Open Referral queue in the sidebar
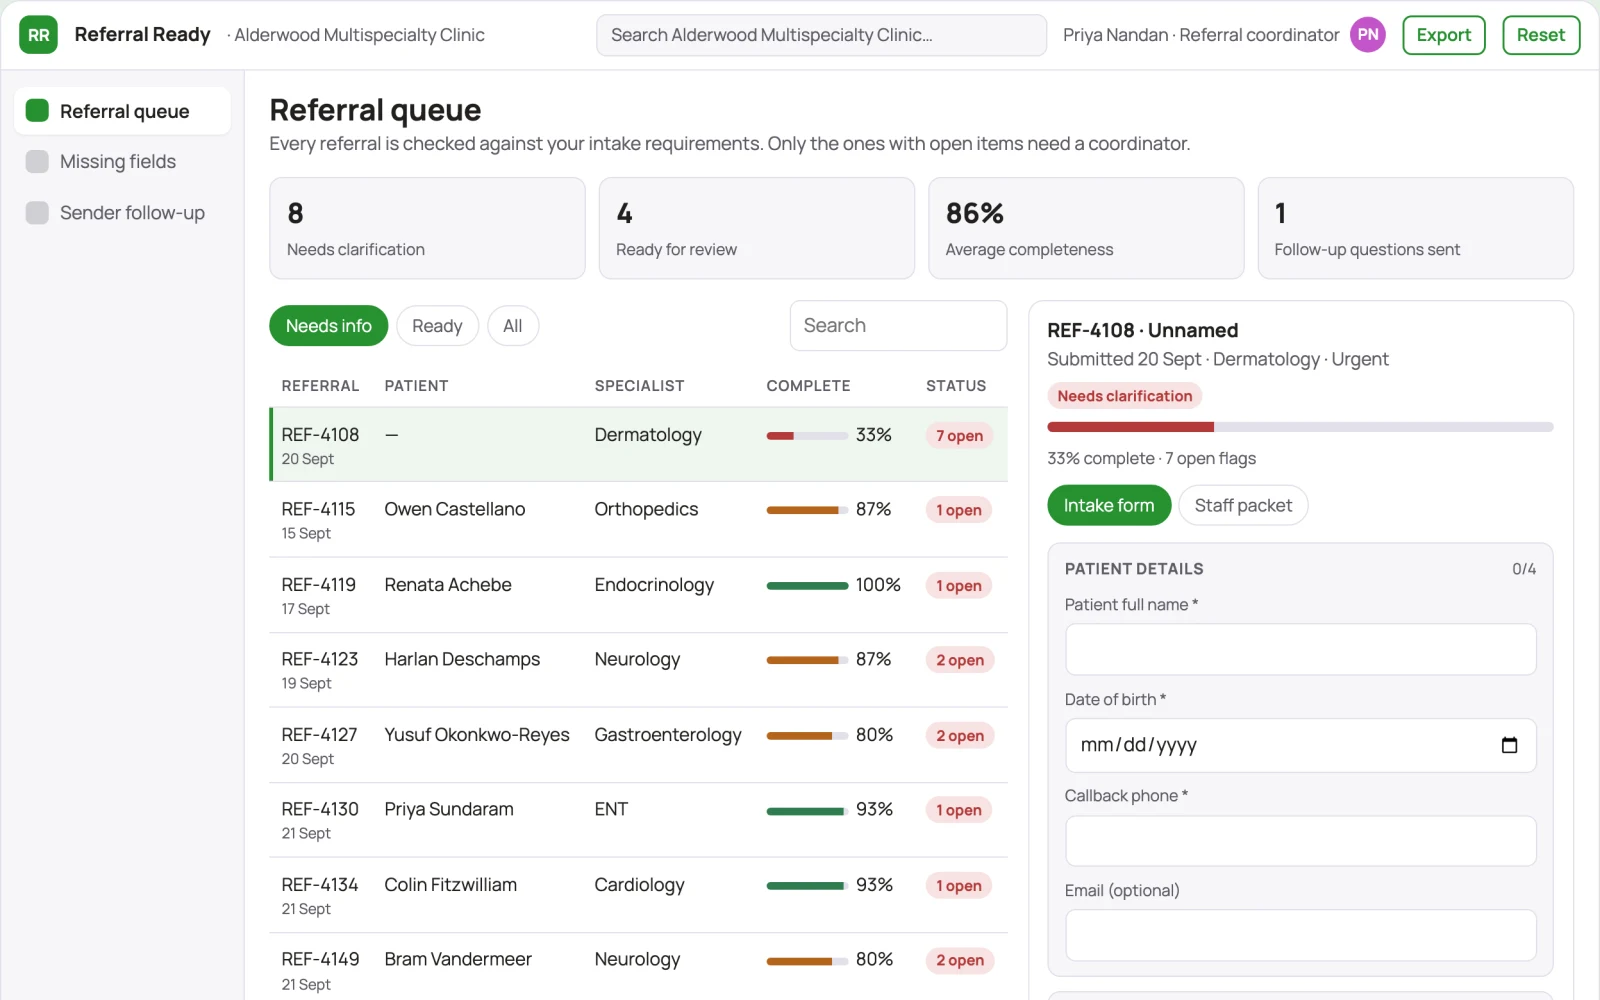1600x1000 pixels. pos(122,111)
